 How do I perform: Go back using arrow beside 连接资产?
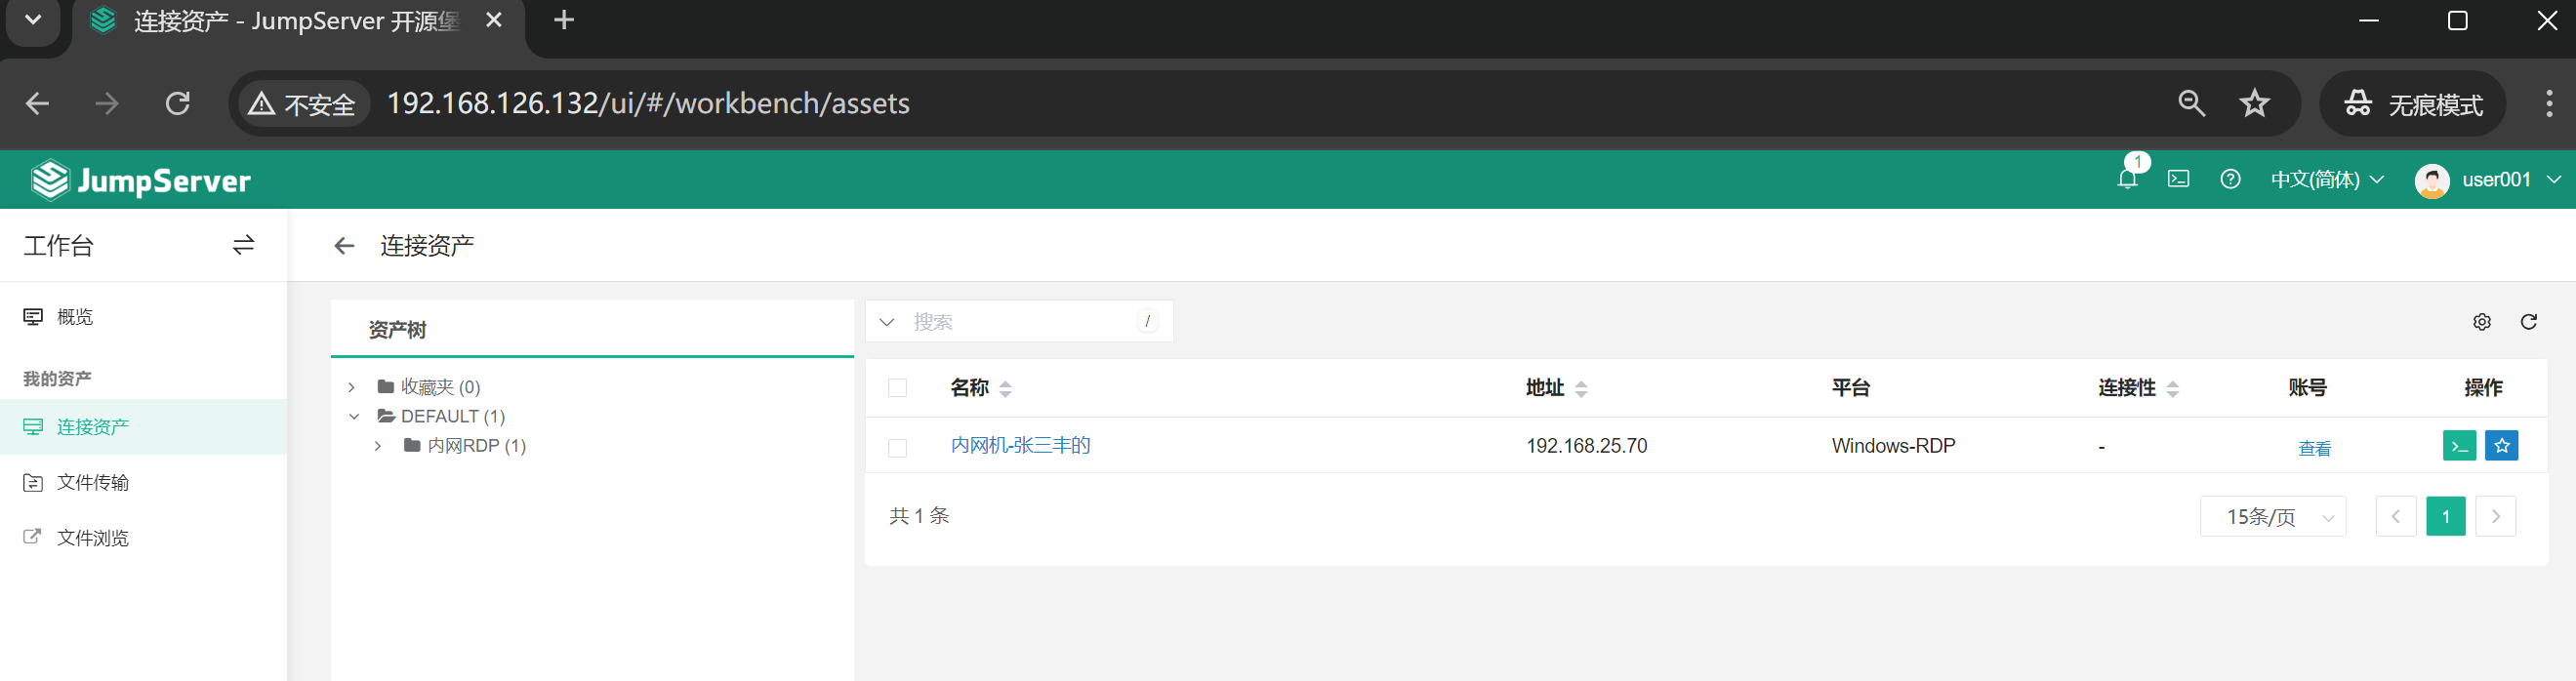(344, 246)
